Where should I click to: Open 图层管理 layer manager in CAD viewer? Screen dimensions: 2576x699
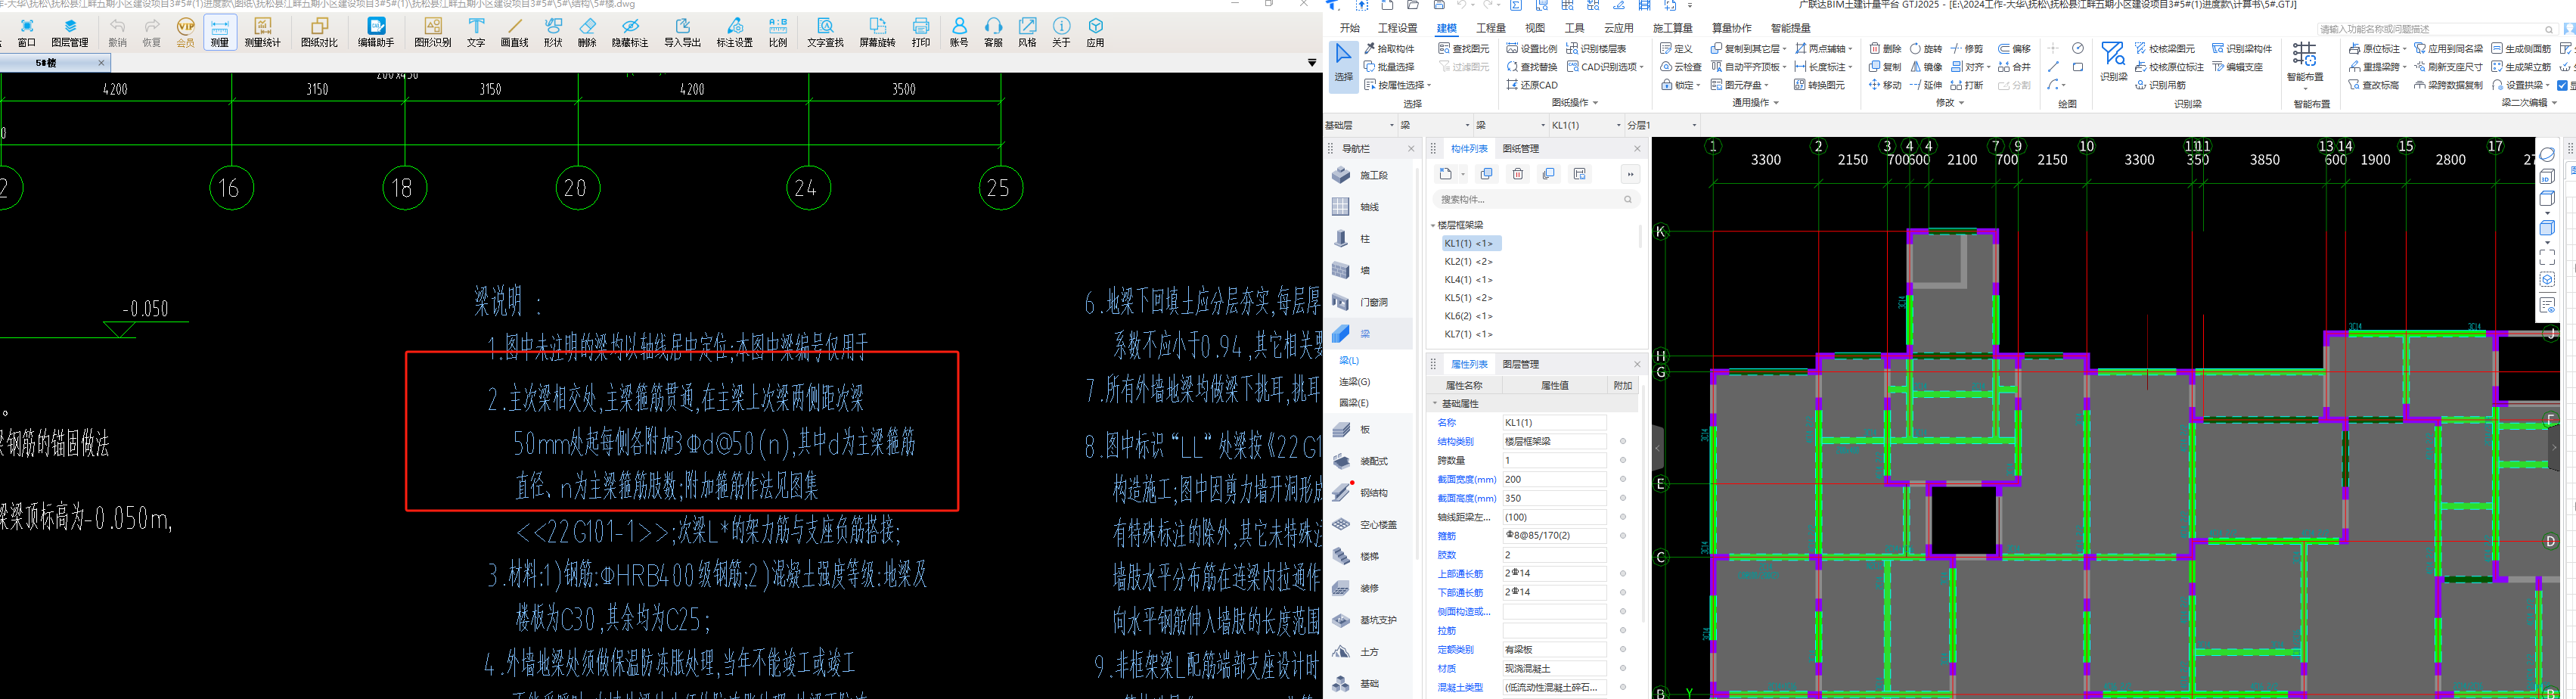pyautogui.click(x=70, y=32)
